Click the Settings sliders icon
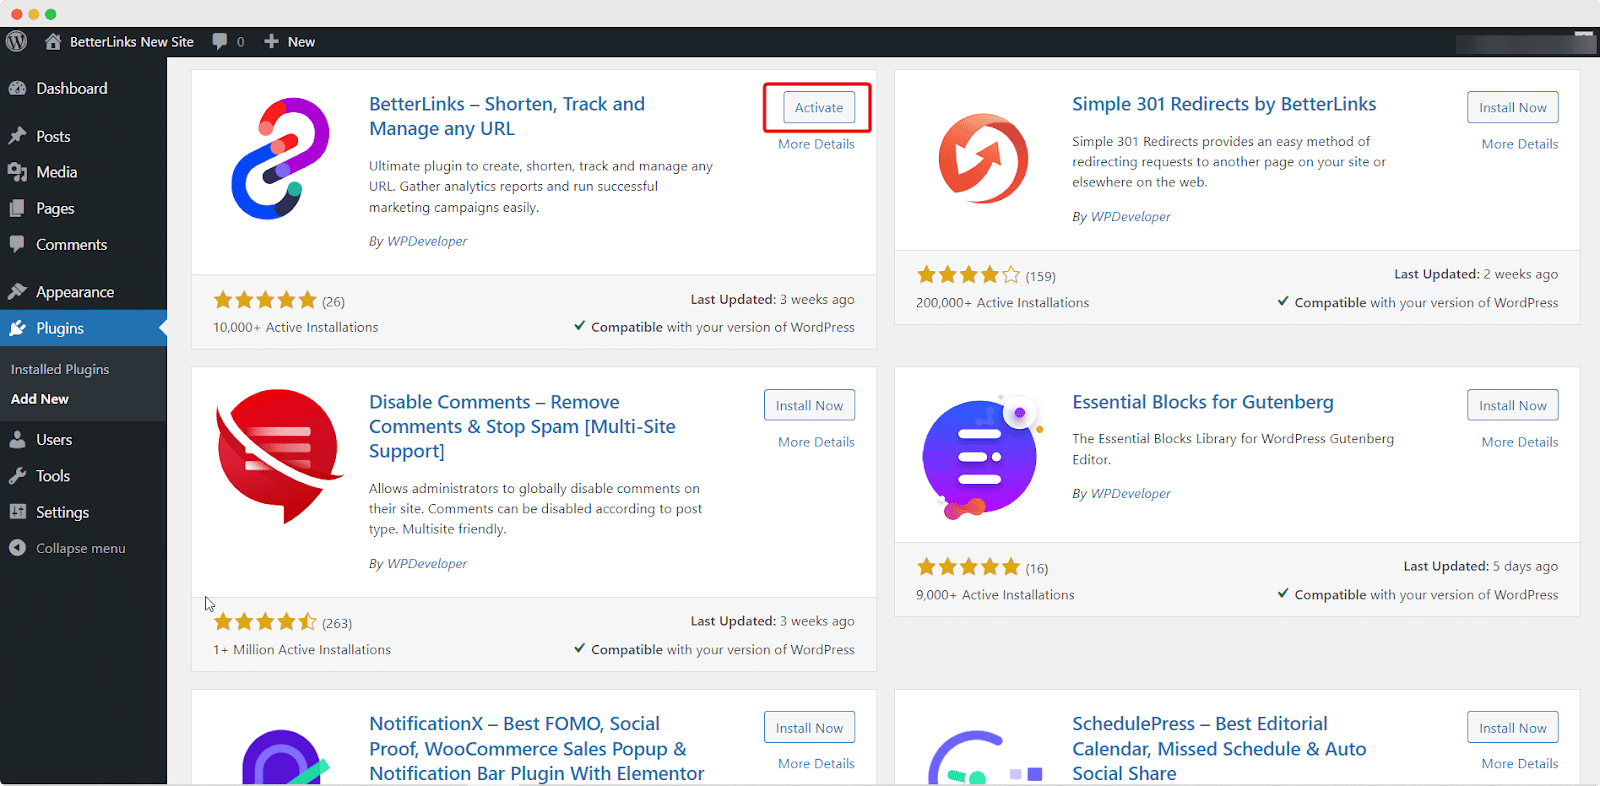 (x=17, y=512)
